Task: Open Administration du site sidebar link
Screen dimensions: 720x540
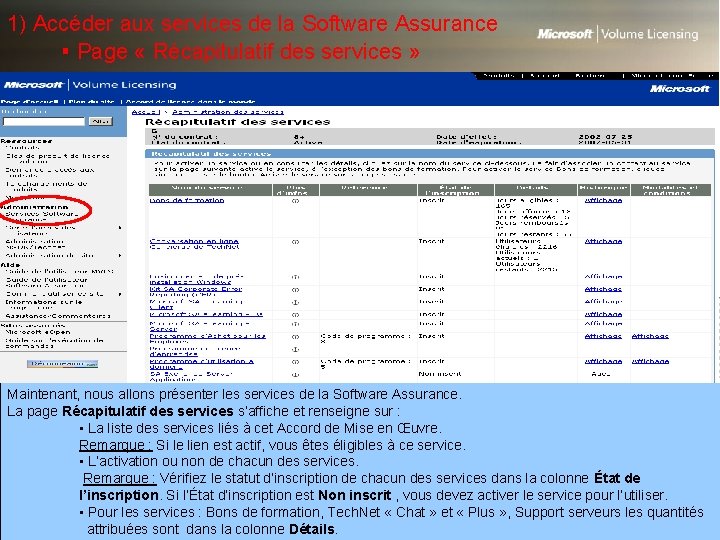Action: pos(50,255)
